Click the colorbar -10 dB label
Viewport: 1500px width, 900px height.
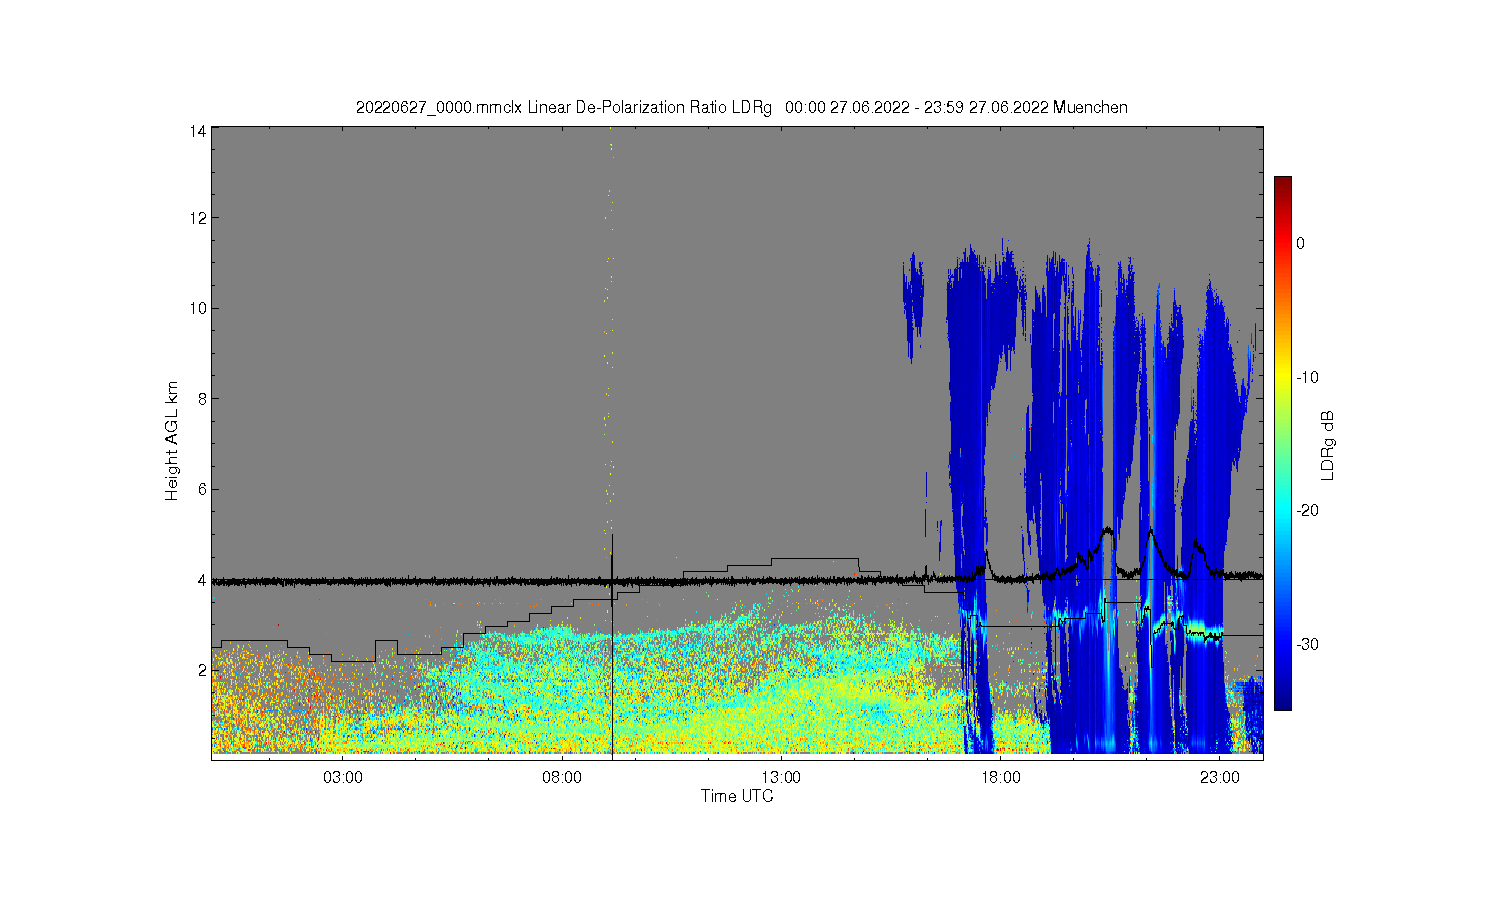(x=1308, y=377)
